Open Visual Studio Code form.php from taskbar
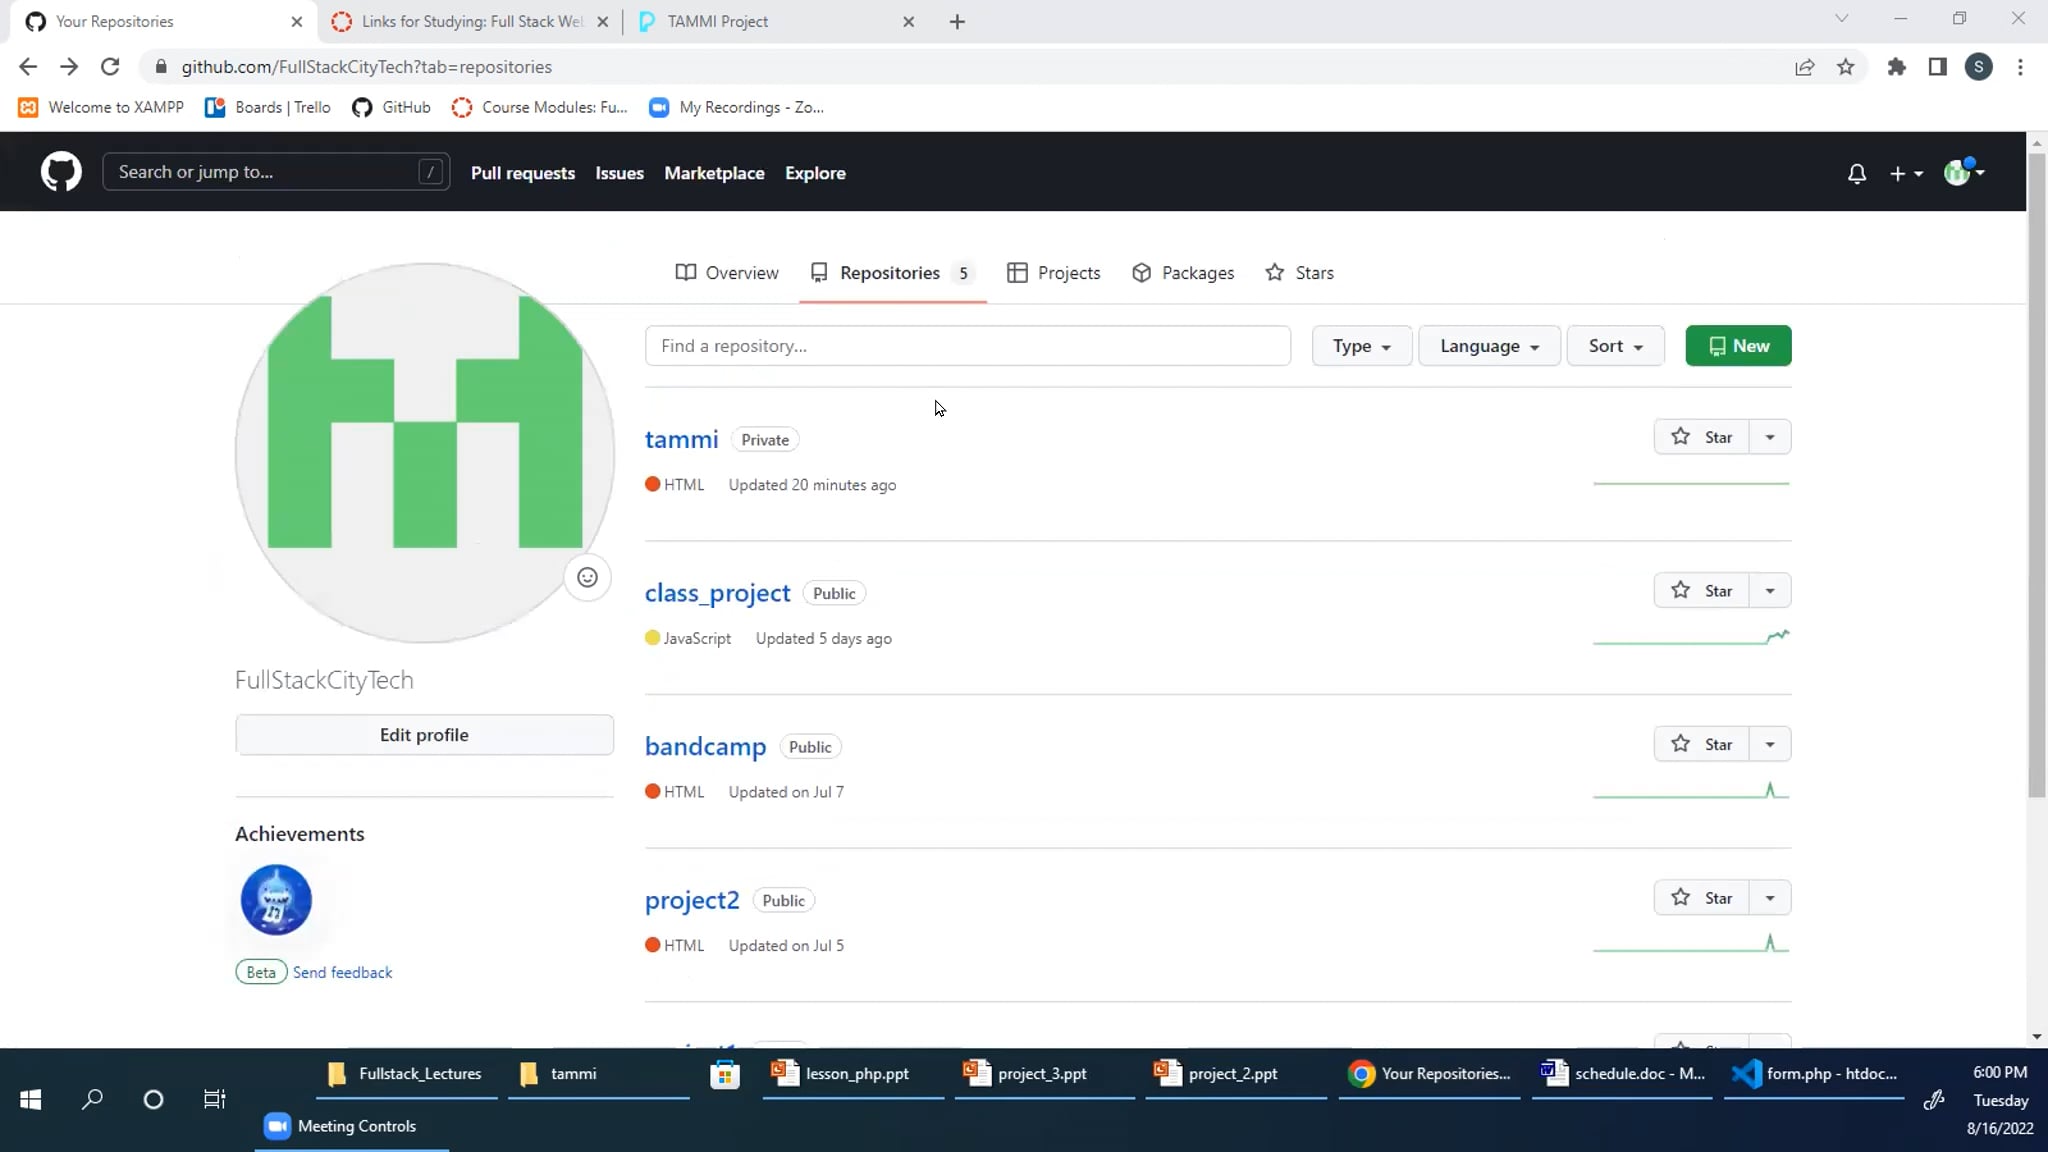 [1814, 1074]
